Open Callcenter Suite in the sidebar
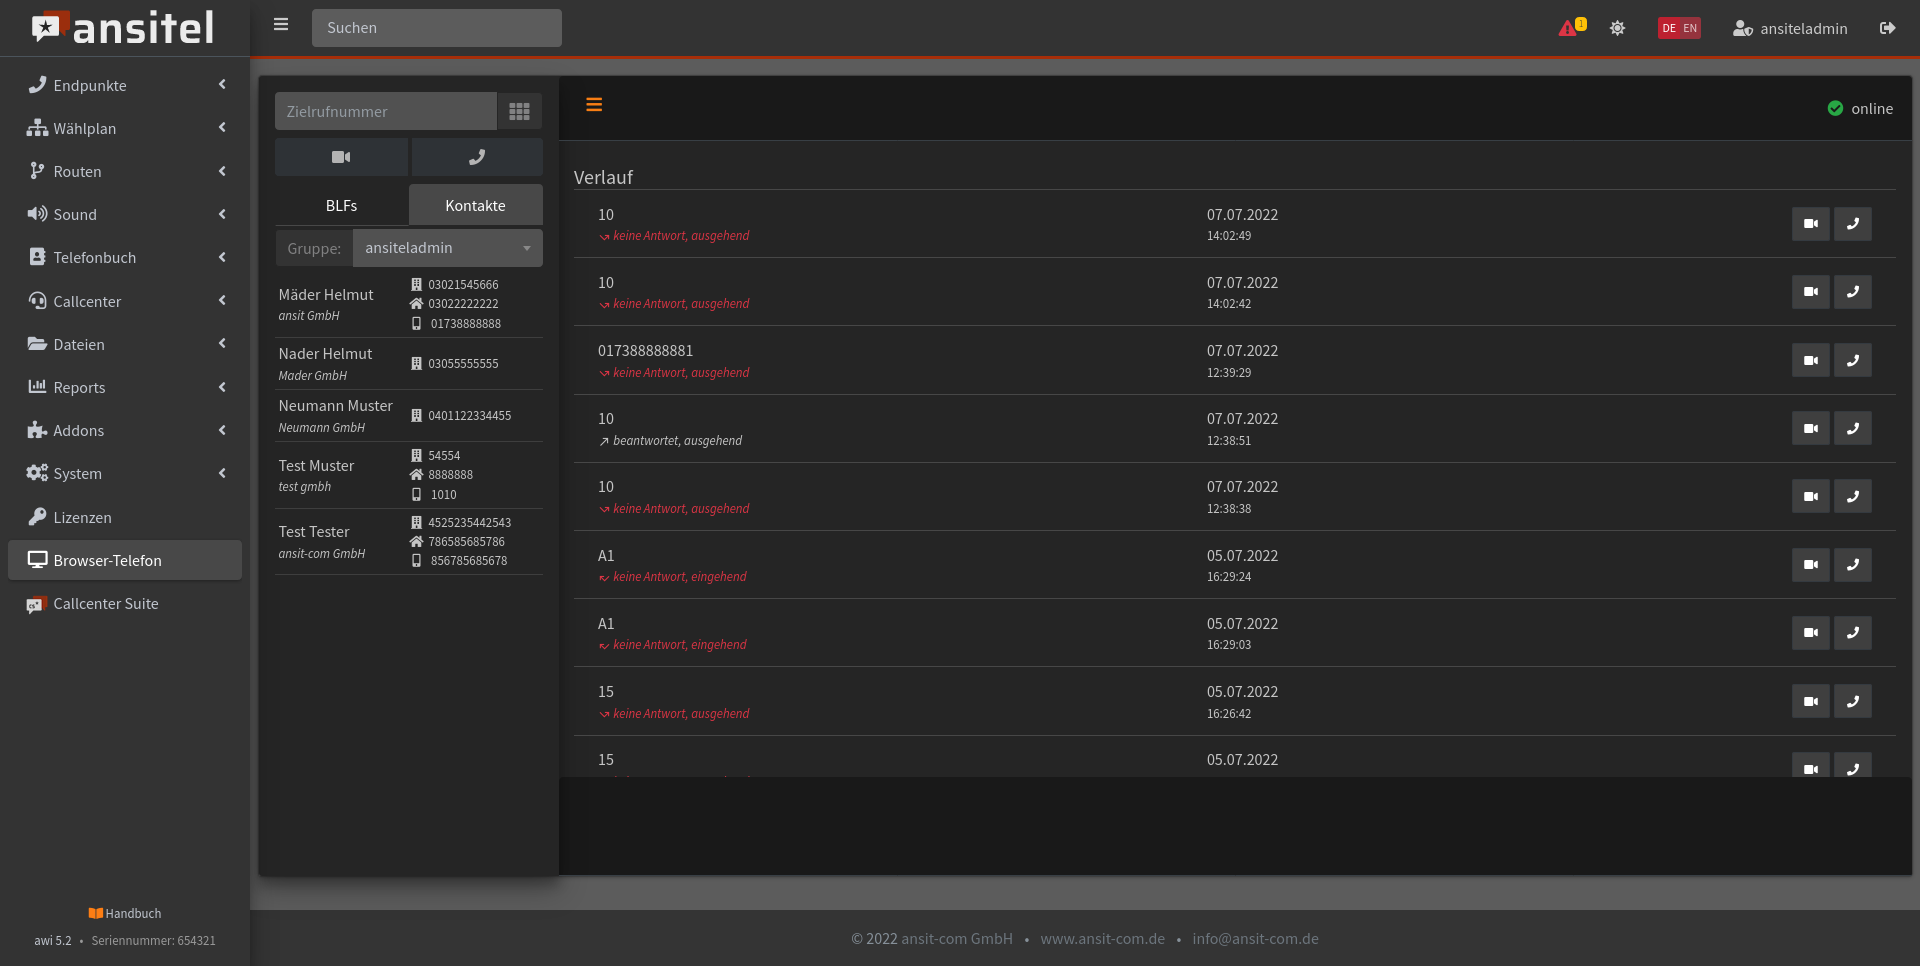This screenshot has width=1920, height=966. click(105, 603)
